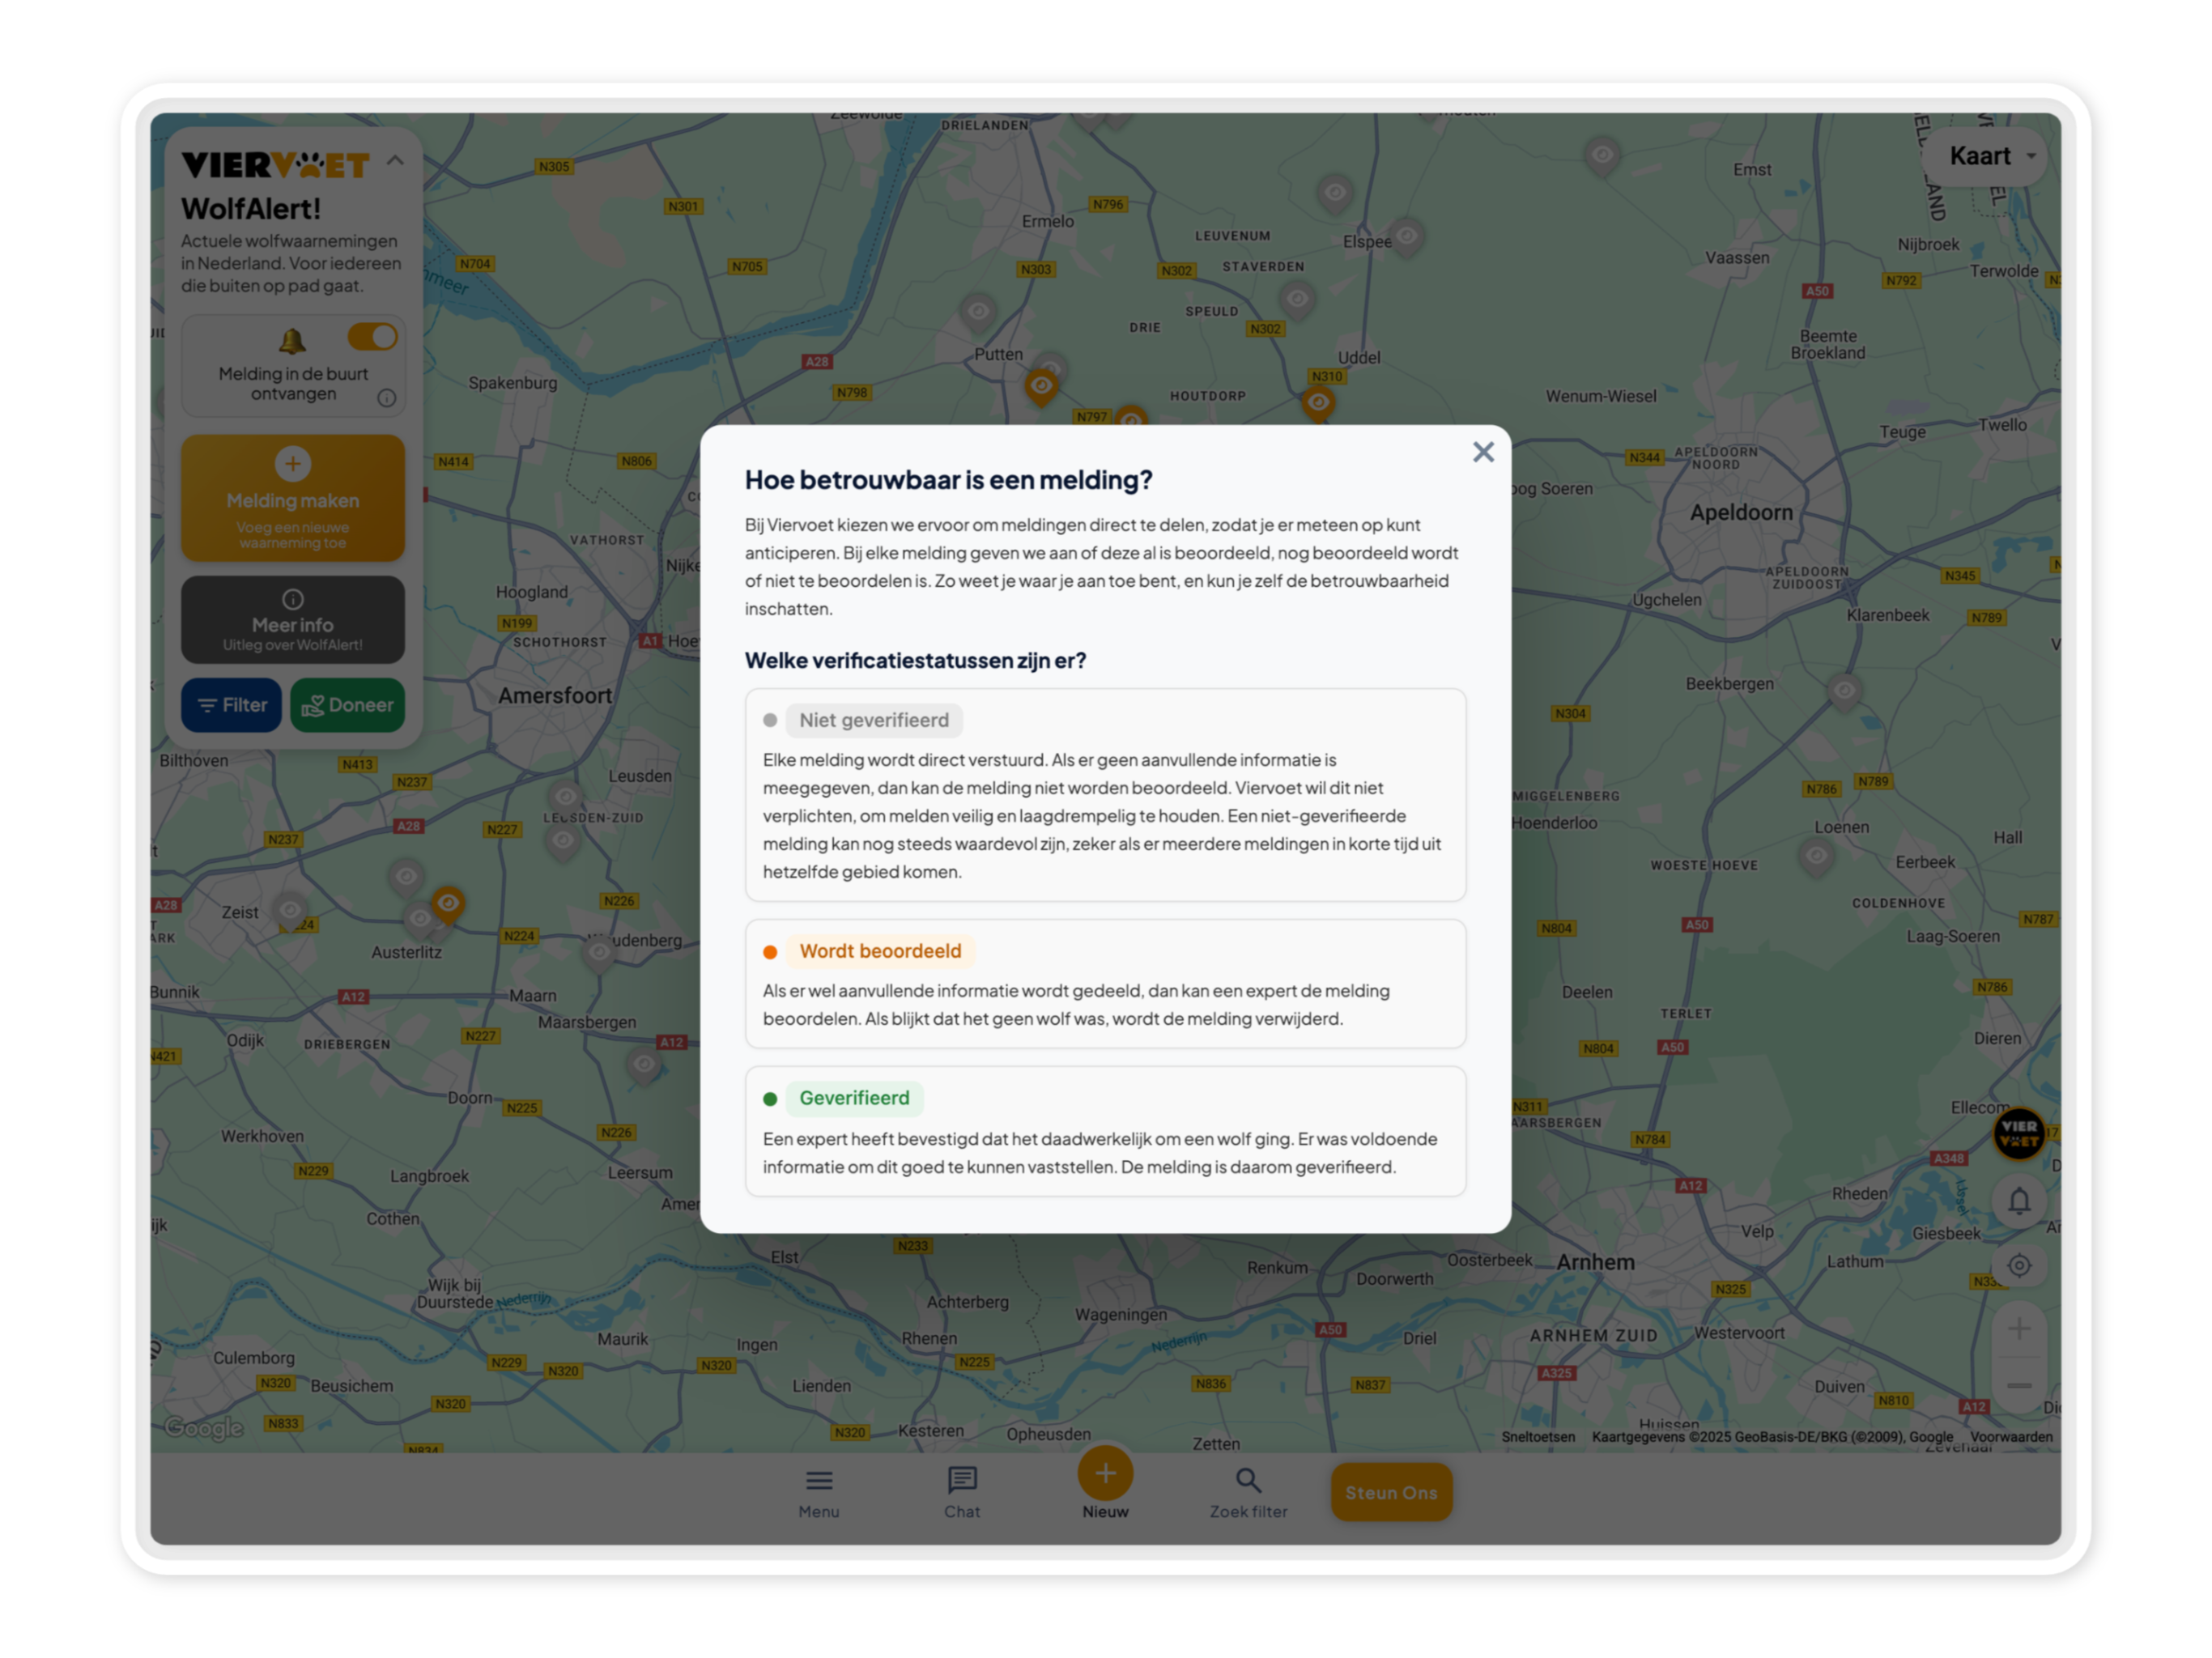
Task: Click gray sighting marker near Zeist
Action: click(x=290, y=911)
